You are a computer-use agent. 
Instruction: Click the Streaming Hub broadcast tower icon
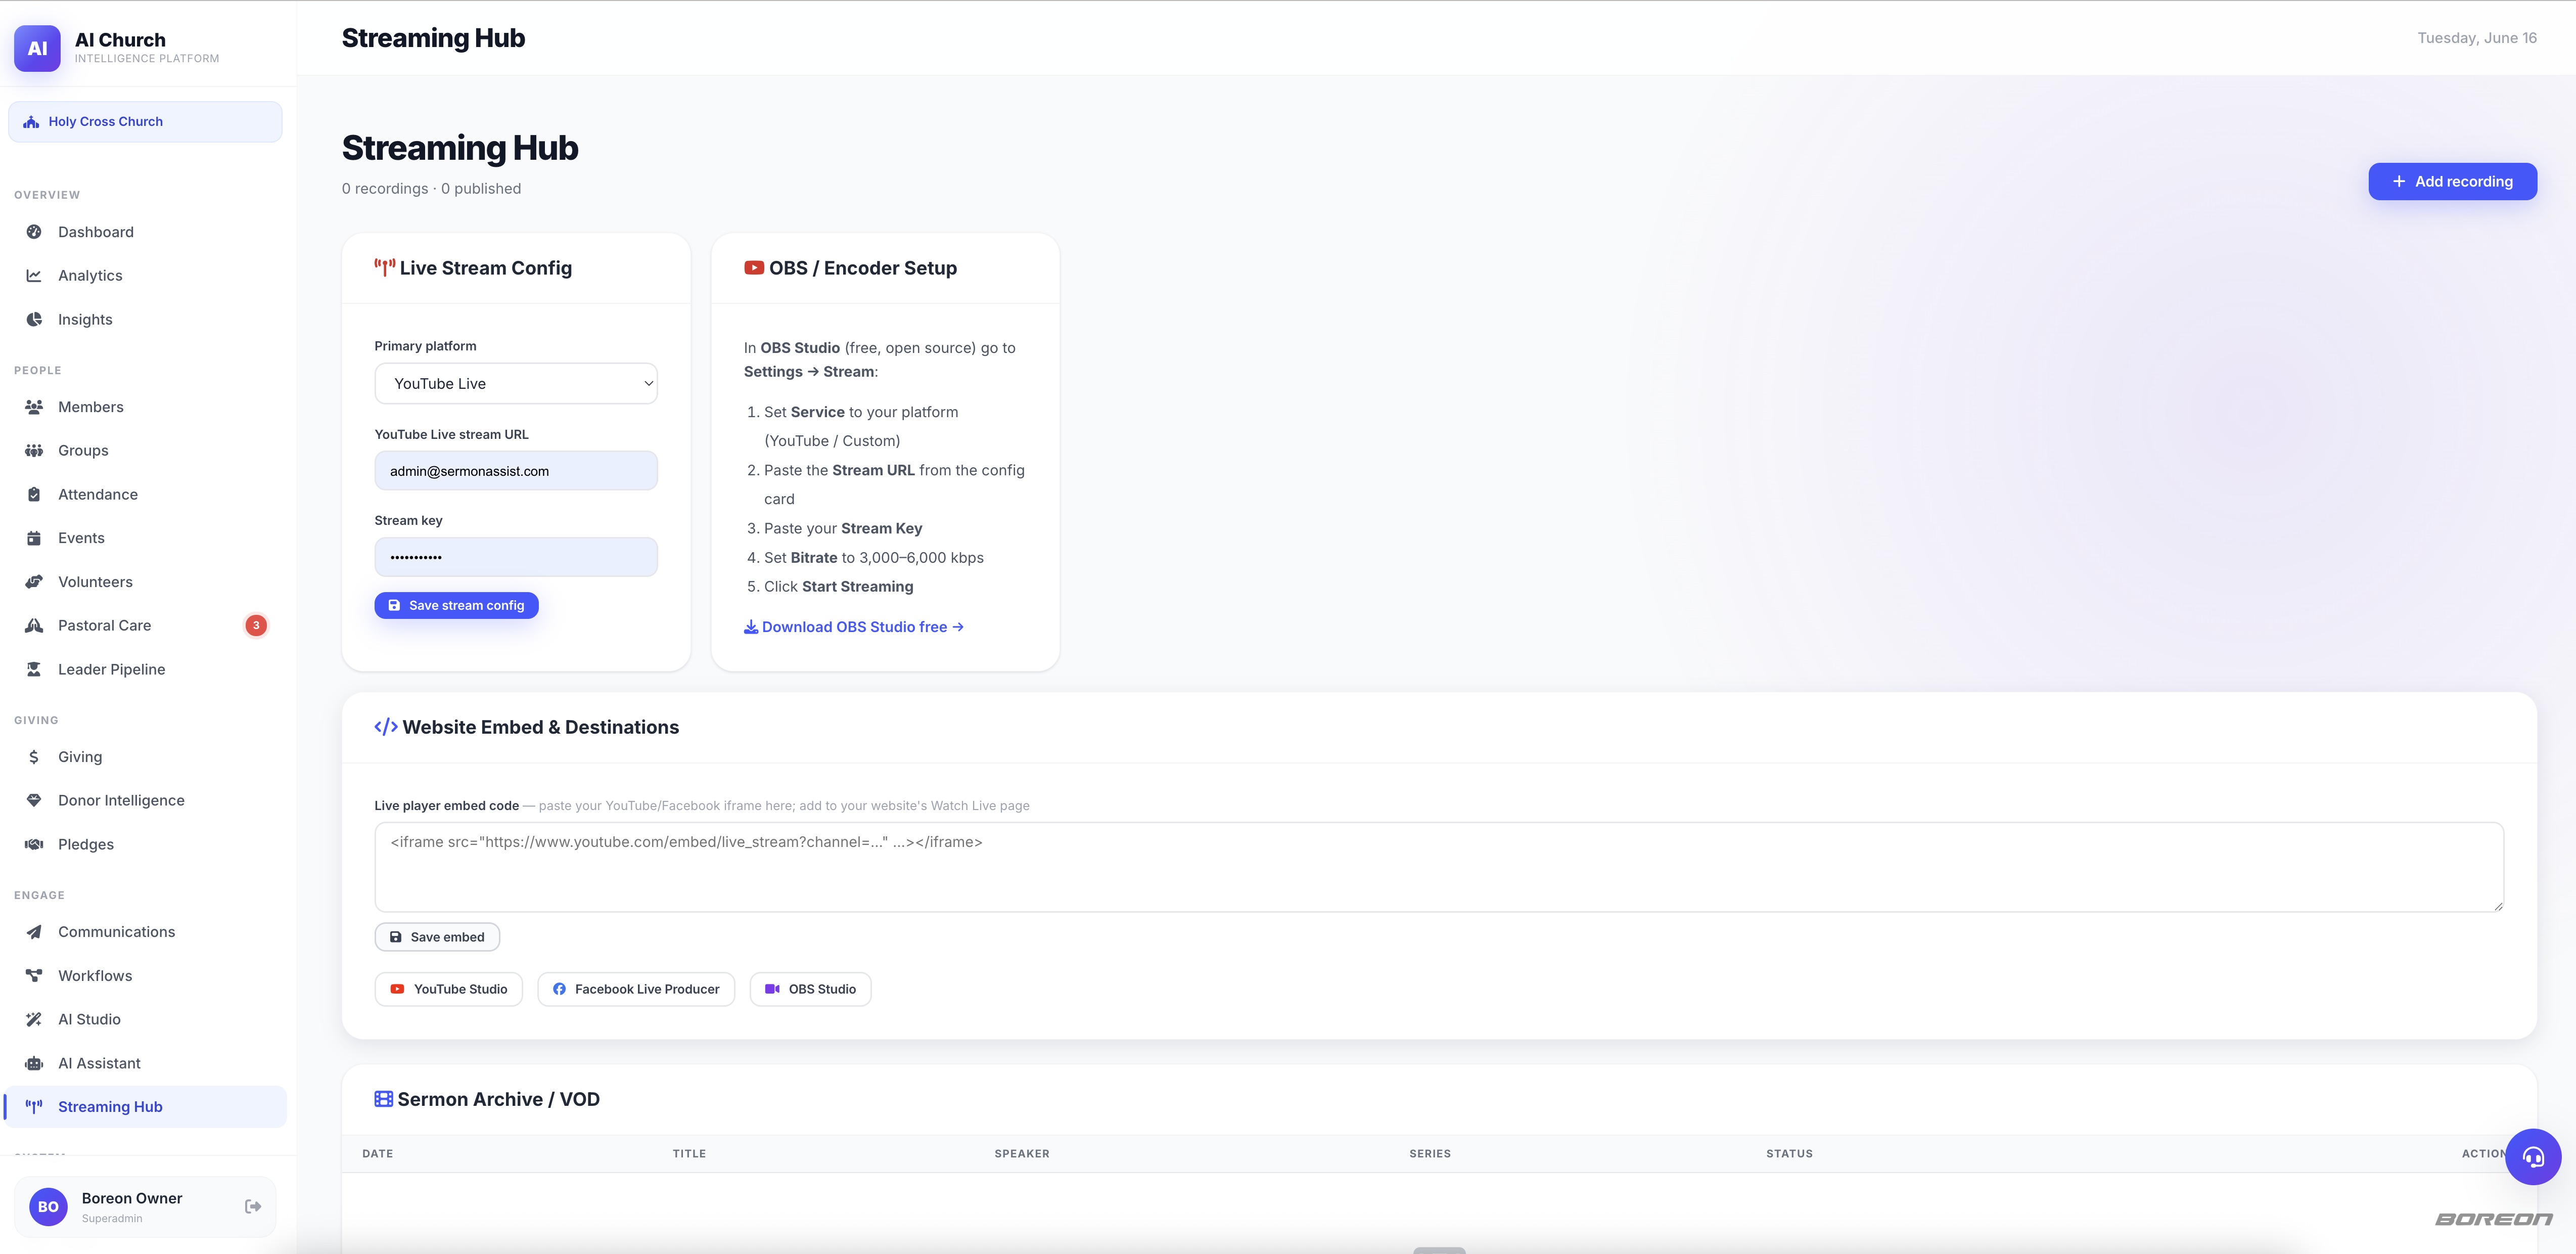point(34,1106)
